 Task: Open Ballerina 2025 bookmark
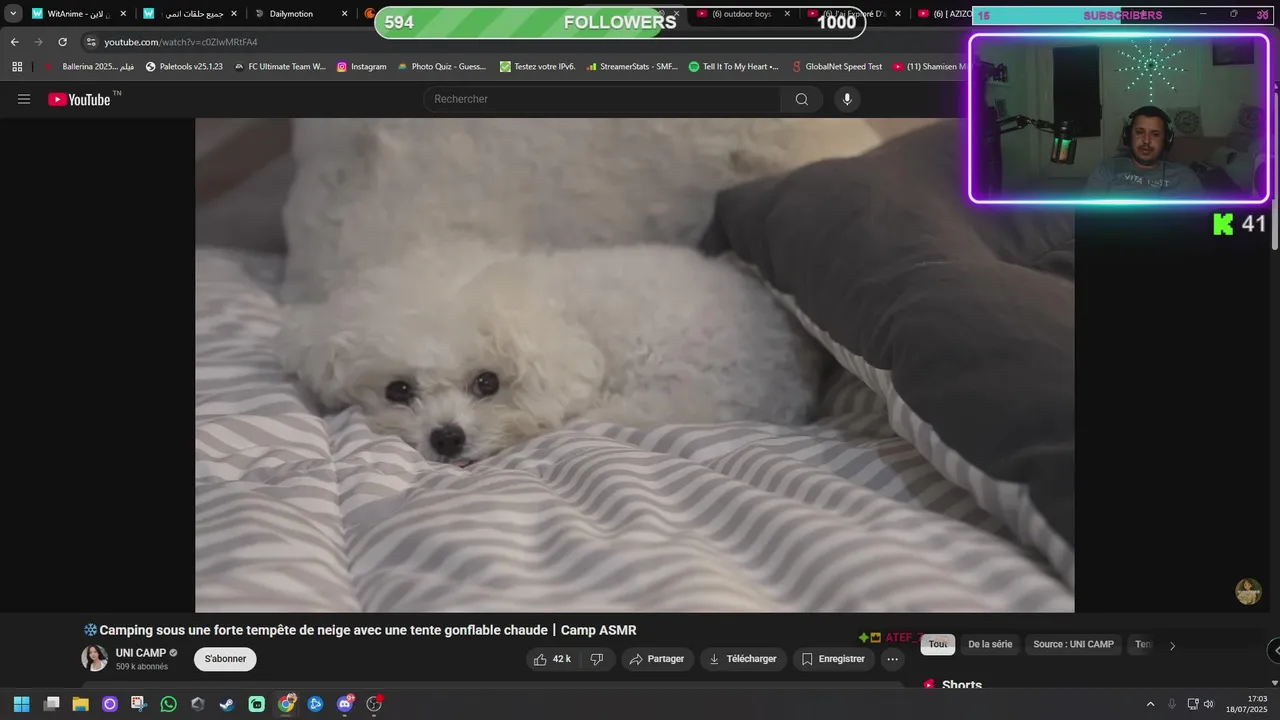pos(89,67)
